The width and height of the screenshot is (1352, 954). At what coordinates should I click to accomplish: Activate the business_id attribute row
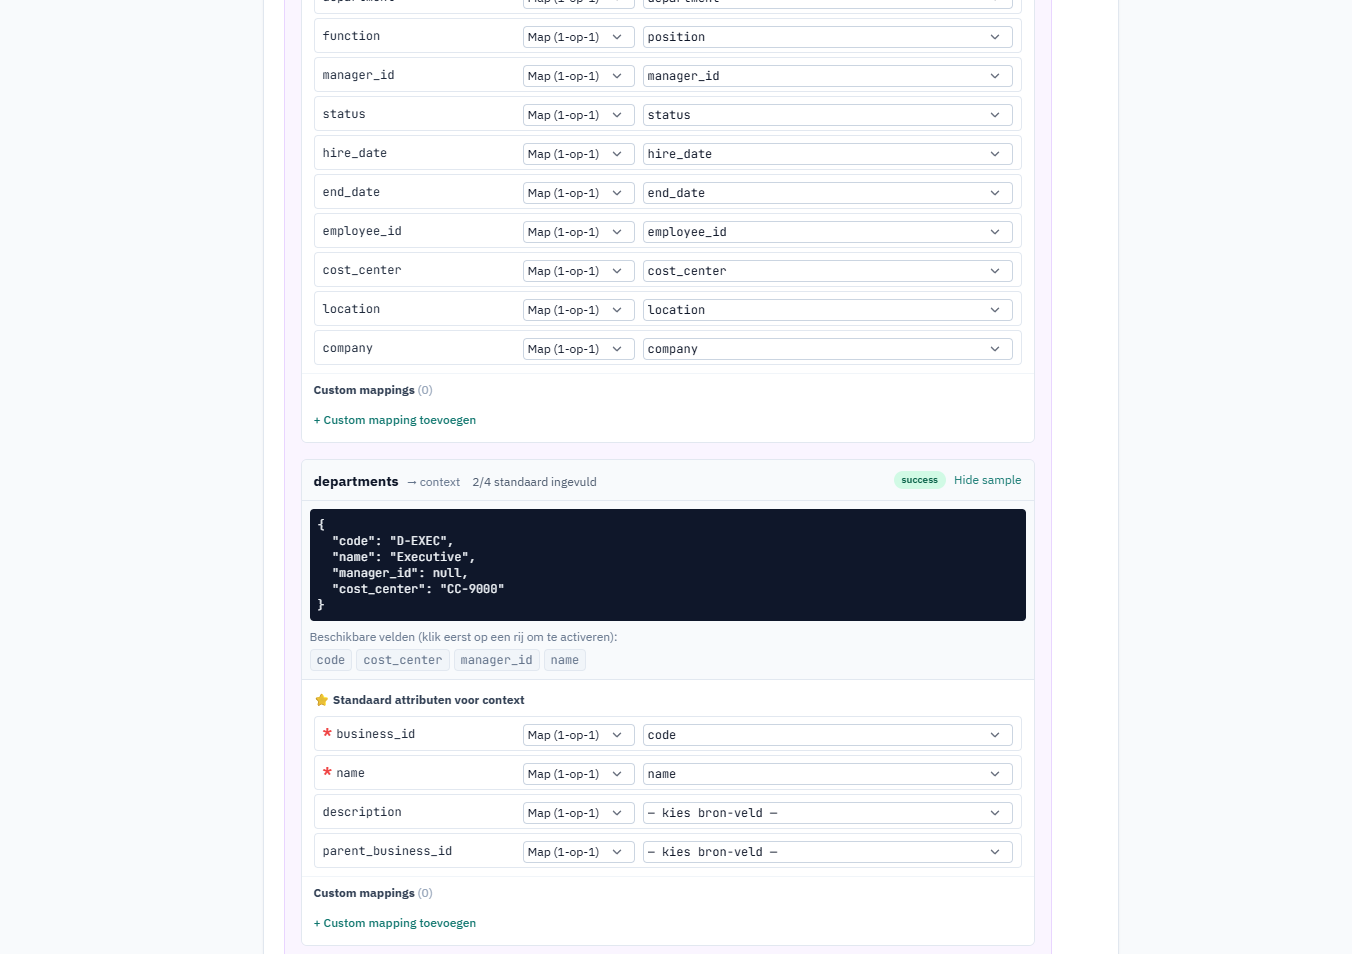[x=667, y=735]
